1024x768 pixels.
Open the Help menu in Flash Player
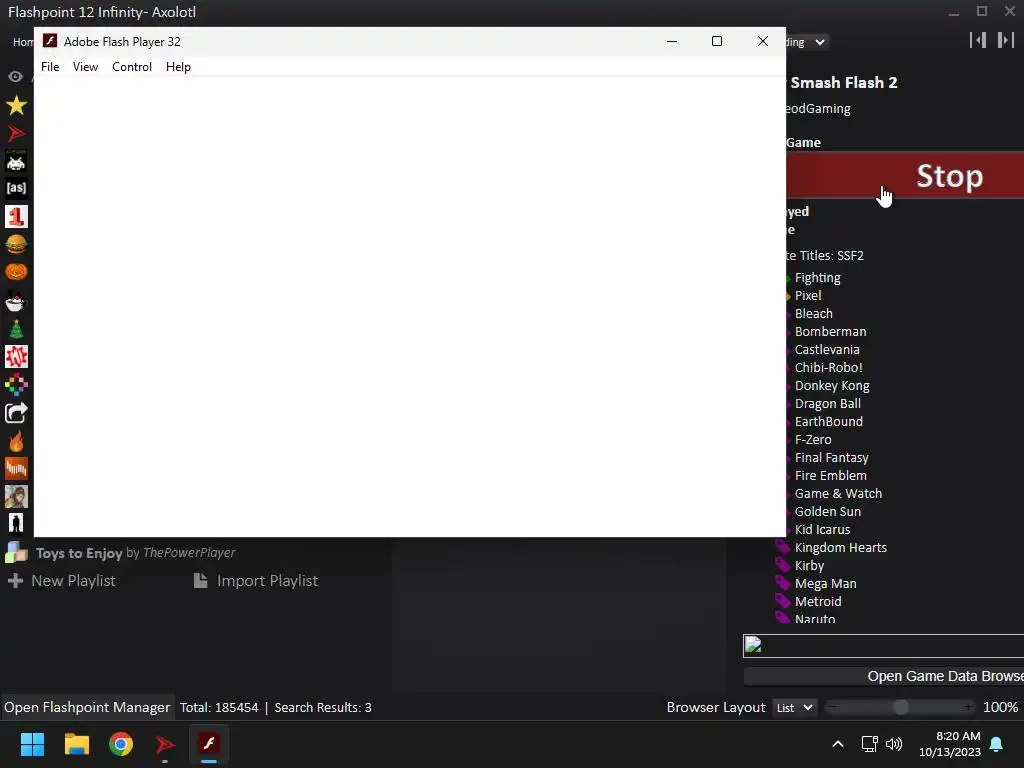pyautogui.click(x=178, y=67)
